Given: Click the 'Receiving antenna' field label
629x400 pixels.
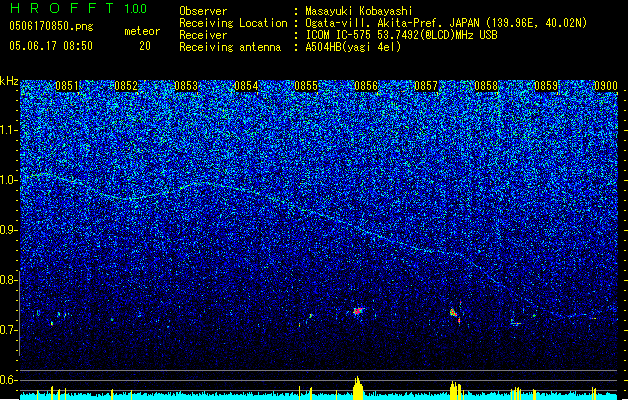Looking at the screenshot, I should [x=230, y=47].
